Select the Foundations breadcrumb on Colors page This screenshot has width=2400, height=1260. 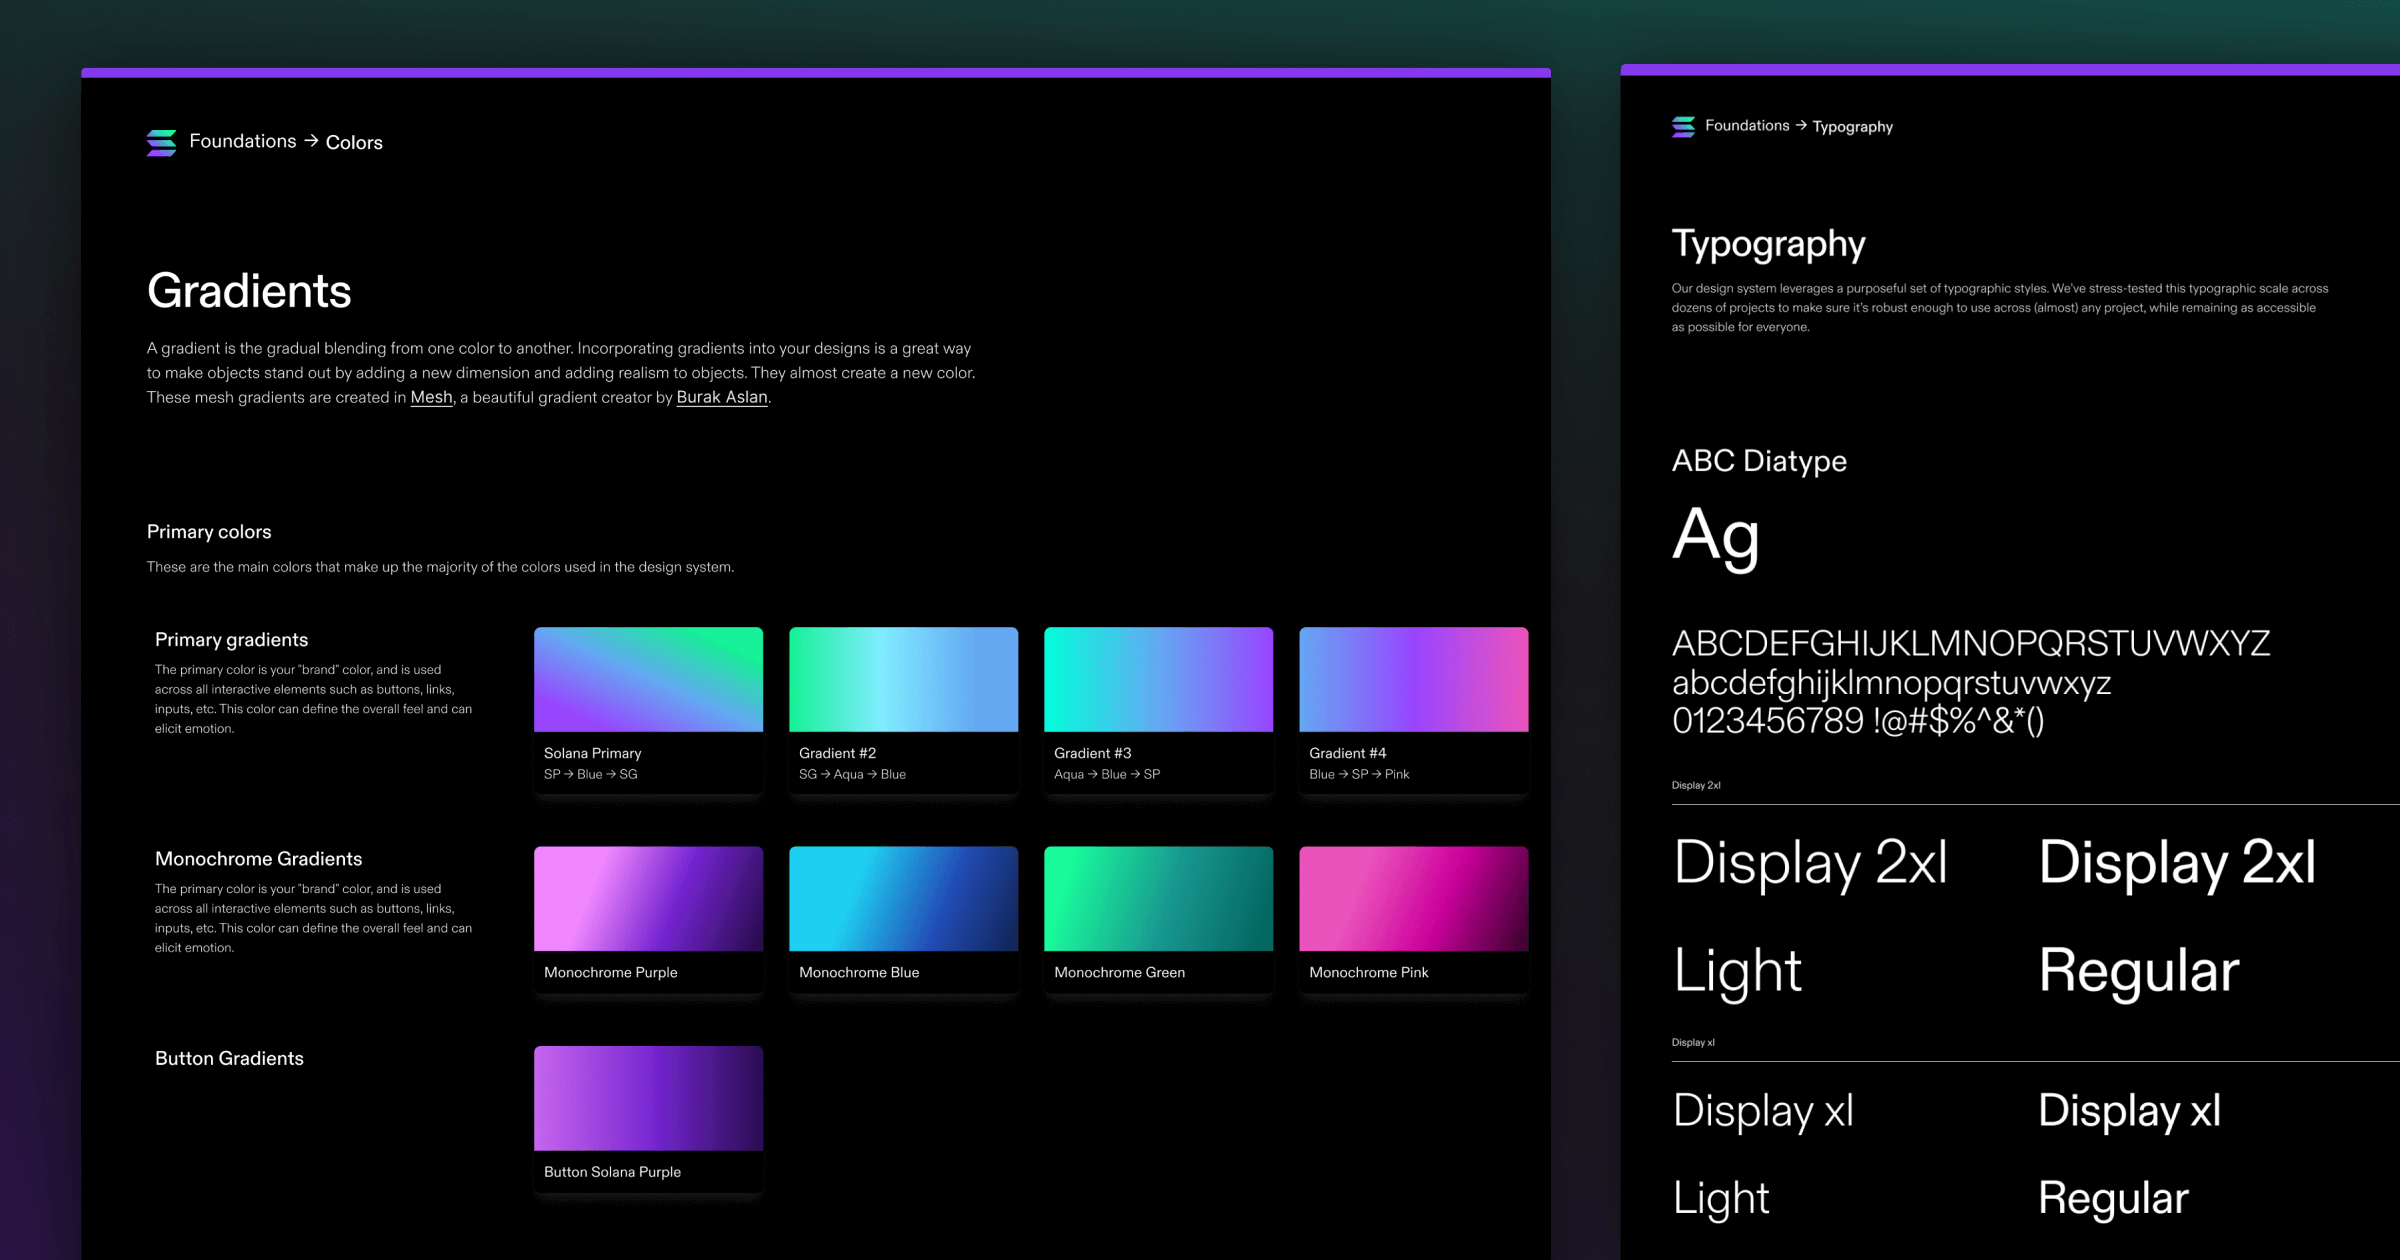coord(243,141)
